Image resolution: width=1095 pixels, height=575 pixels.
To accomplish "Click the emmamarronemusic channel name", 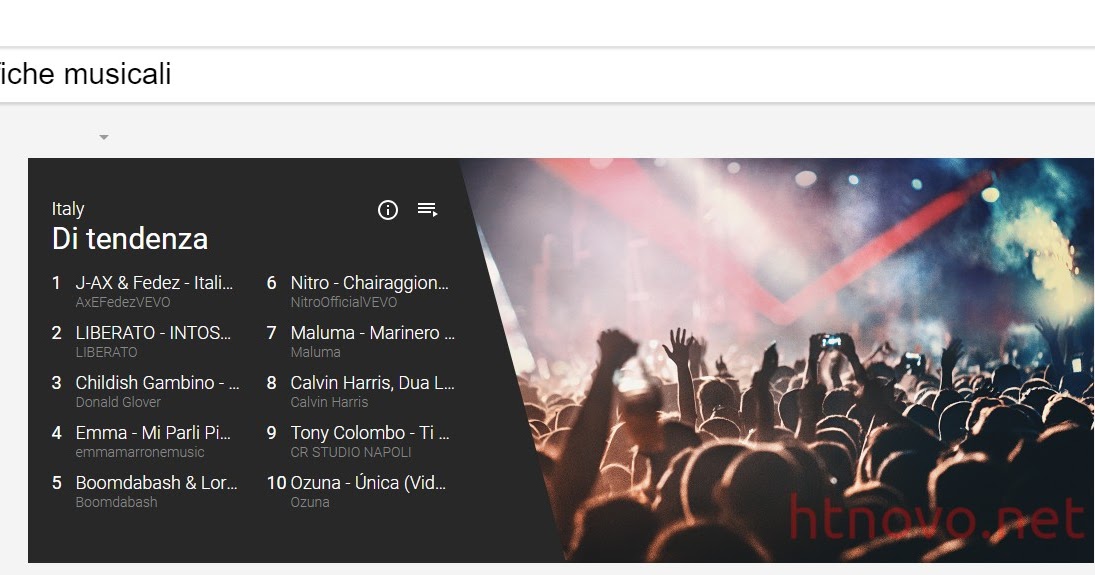I will [140, 452].
